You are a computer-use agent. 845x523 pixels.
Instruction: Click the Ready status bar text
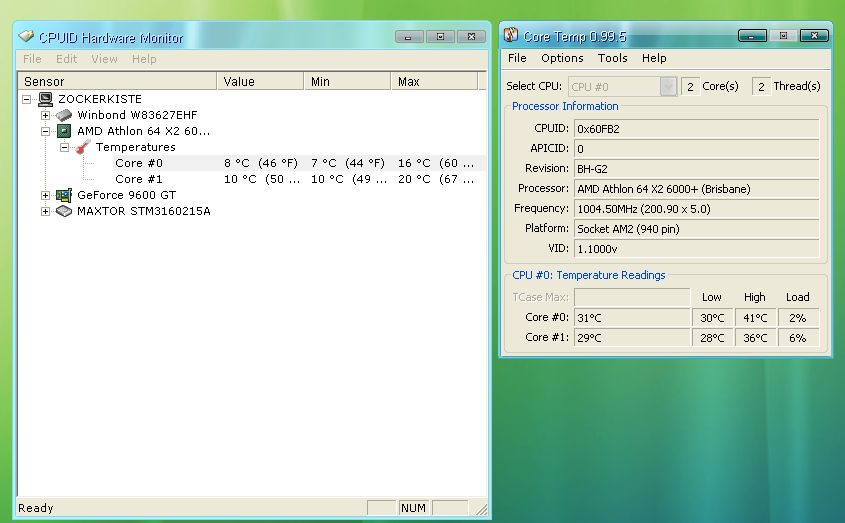[x=36, y=508]
